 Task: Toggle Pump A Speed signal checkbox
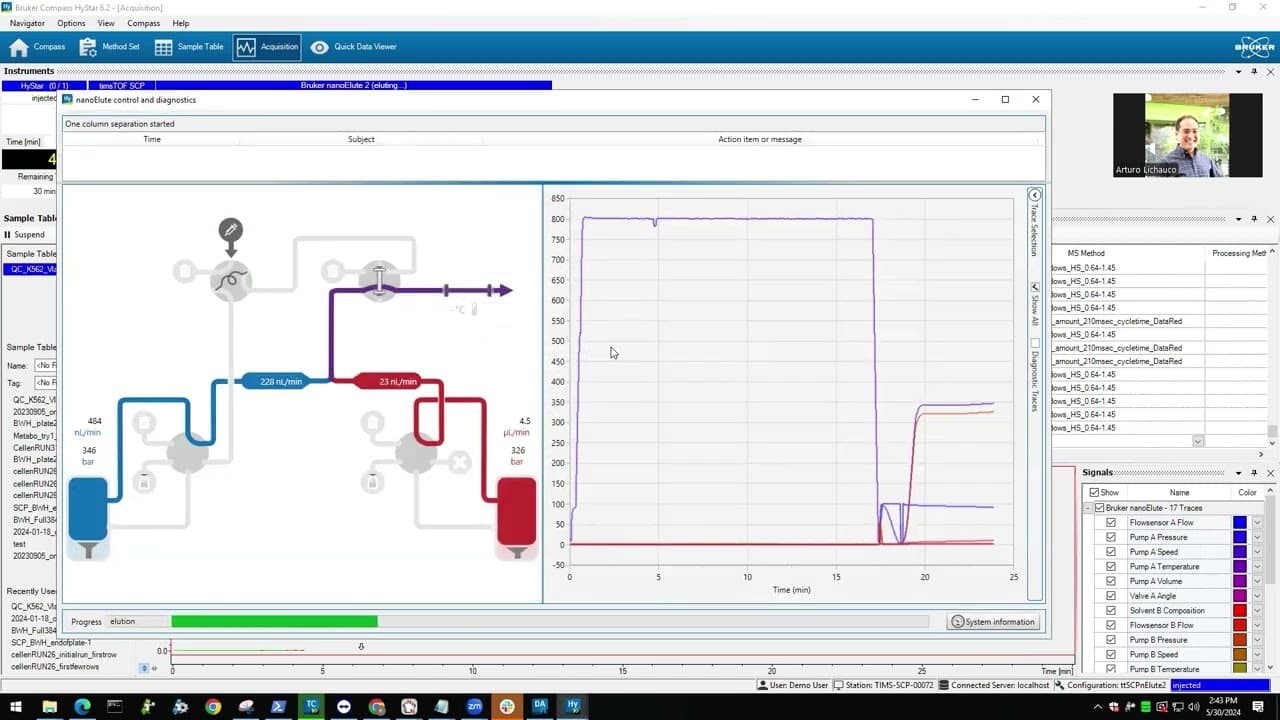coord(1111,552)
